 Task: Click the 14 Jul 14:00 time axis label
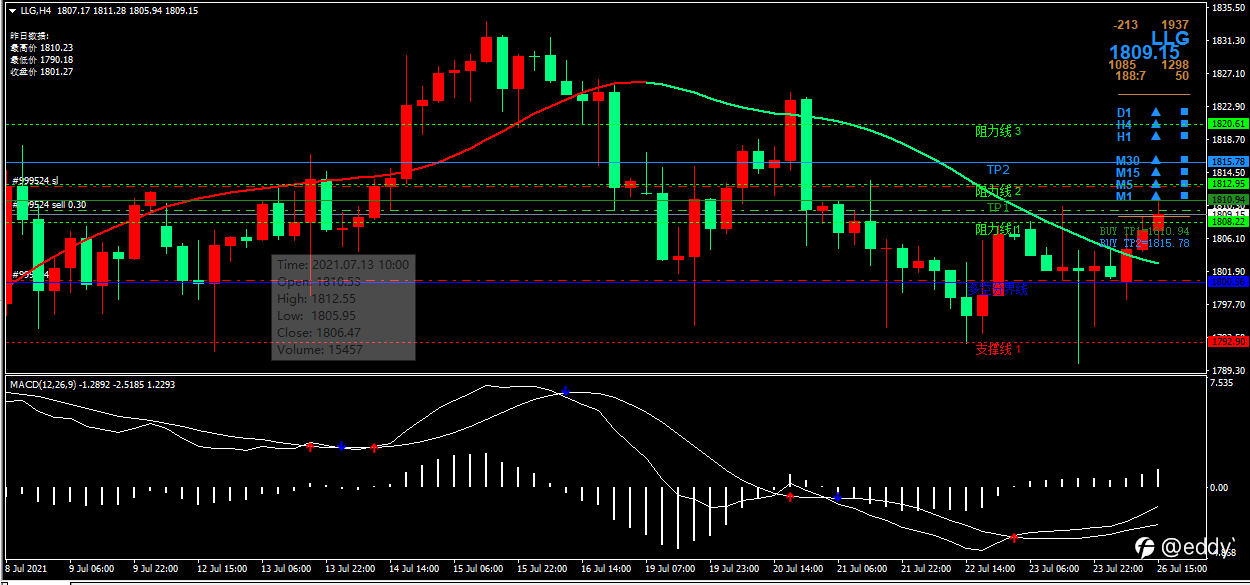coord(413,568)
